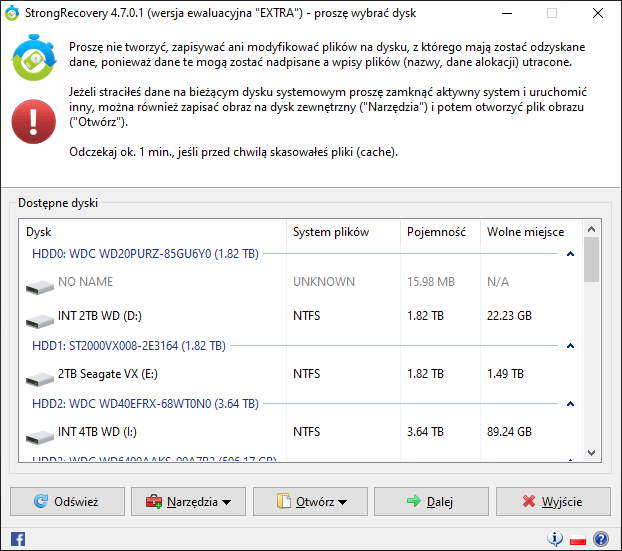This screenshot has width=622, height=551.
Task: Click the 1.49 TB free space cell
Action: tap(505, 374)
